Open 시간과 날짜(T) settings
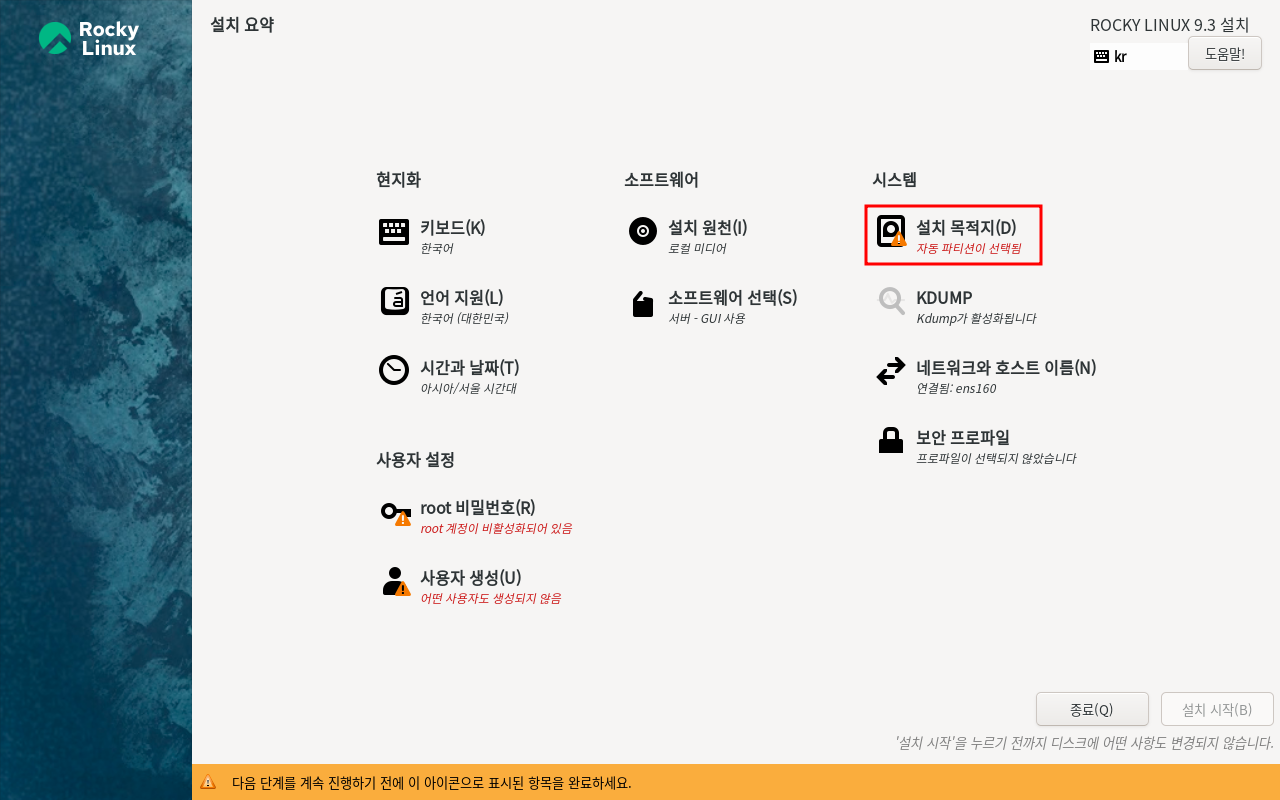The width and height of the screenshot is (1280, 800). tap(469, 367)
